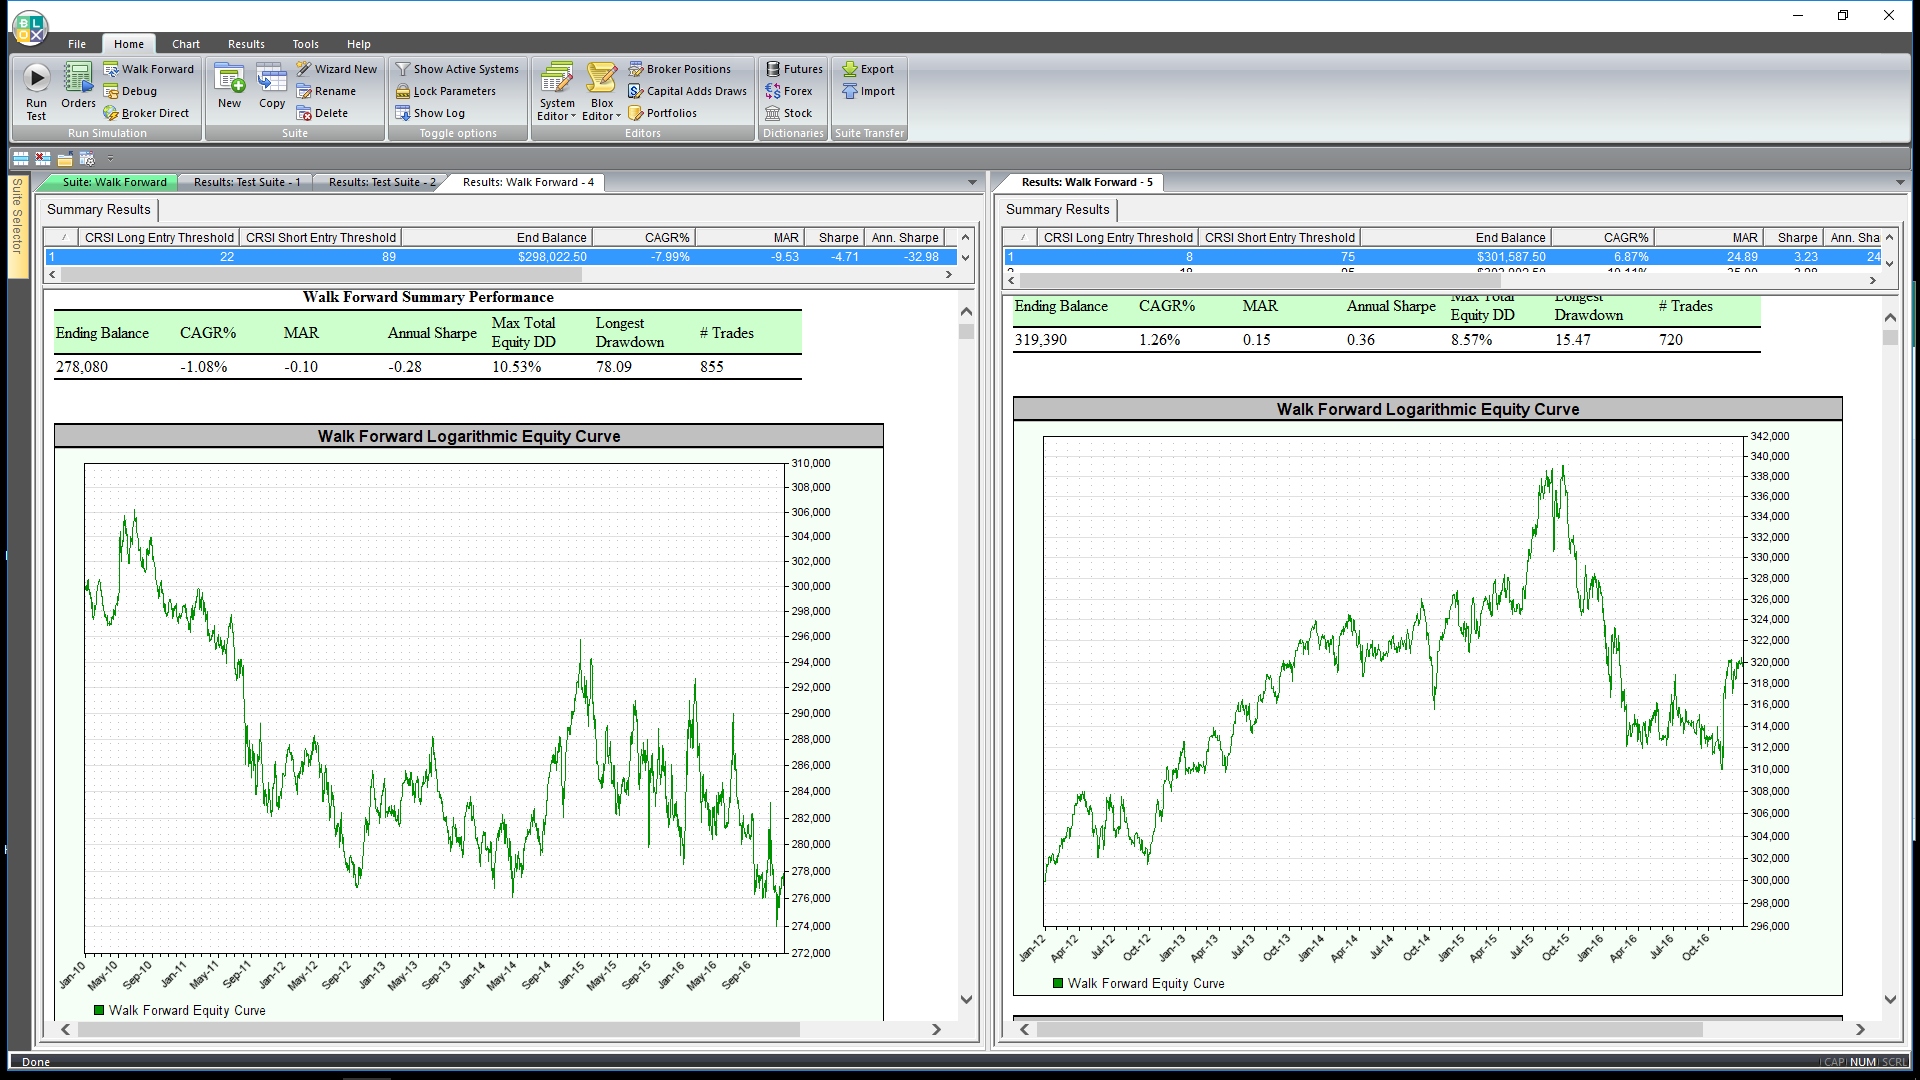This screenshot has height=1080, width=1920.
Task: Sort left grid by End Balance column
Action: 497,238
